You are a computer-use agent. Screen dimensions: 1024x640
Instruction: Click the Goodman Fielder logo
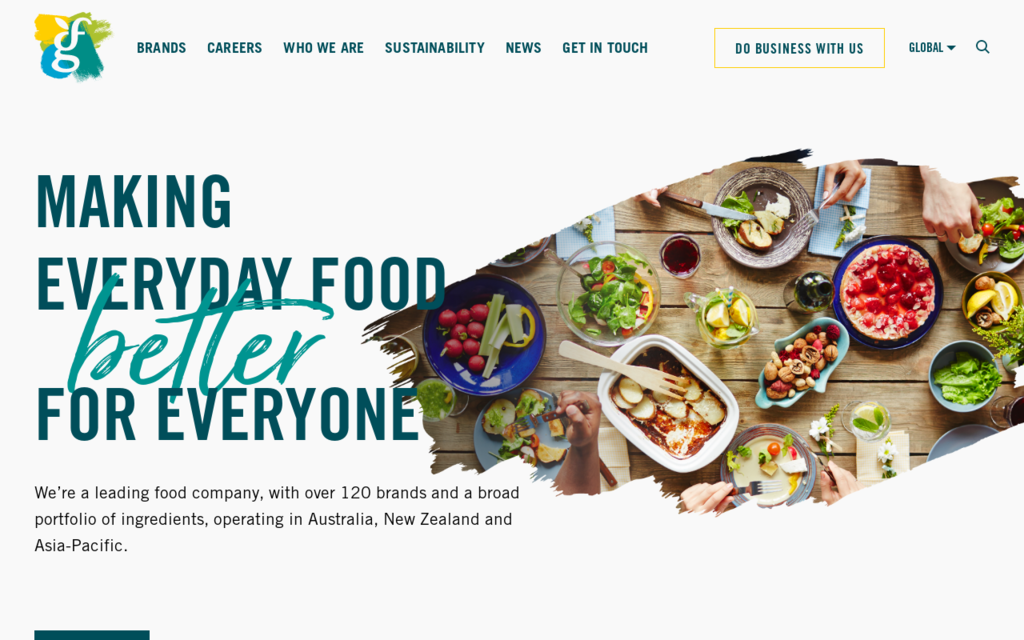[73, 46]
